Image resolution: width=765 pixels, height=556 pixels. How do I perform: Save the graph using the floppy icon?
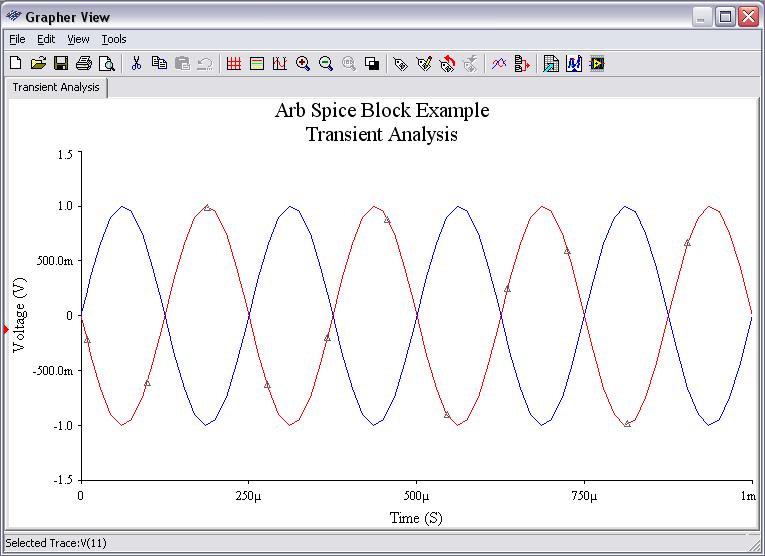61,64
